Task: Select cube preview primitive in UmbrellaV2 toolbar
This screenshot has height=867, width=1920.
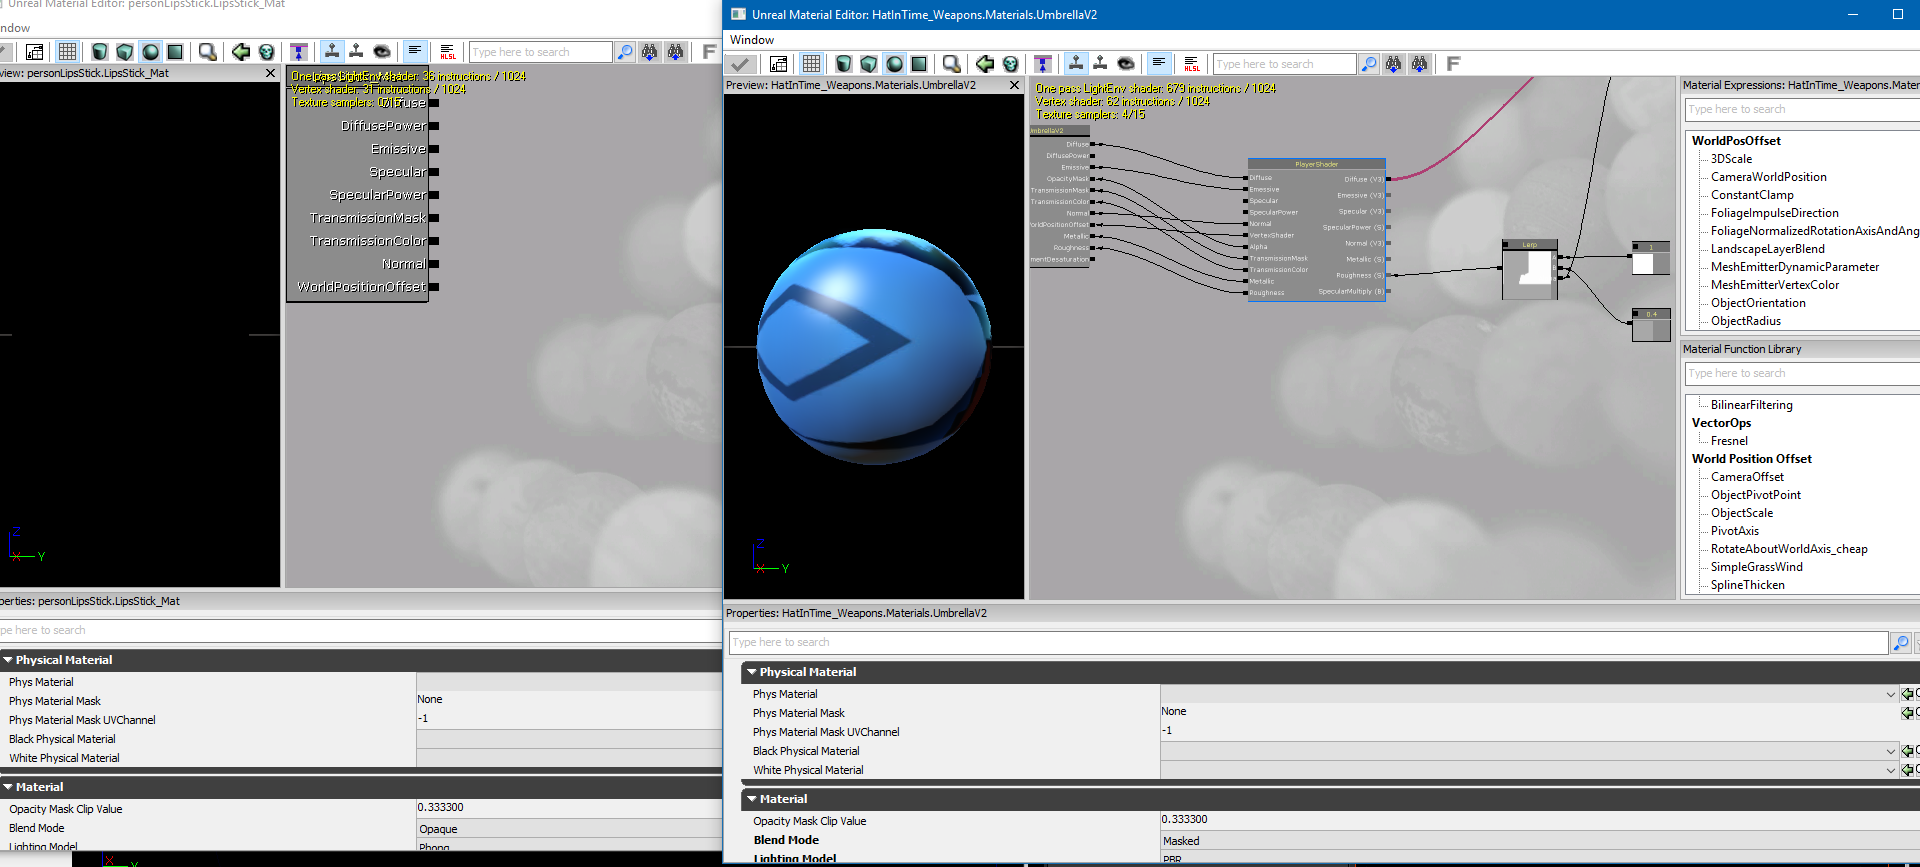Action: coord(869,64)
